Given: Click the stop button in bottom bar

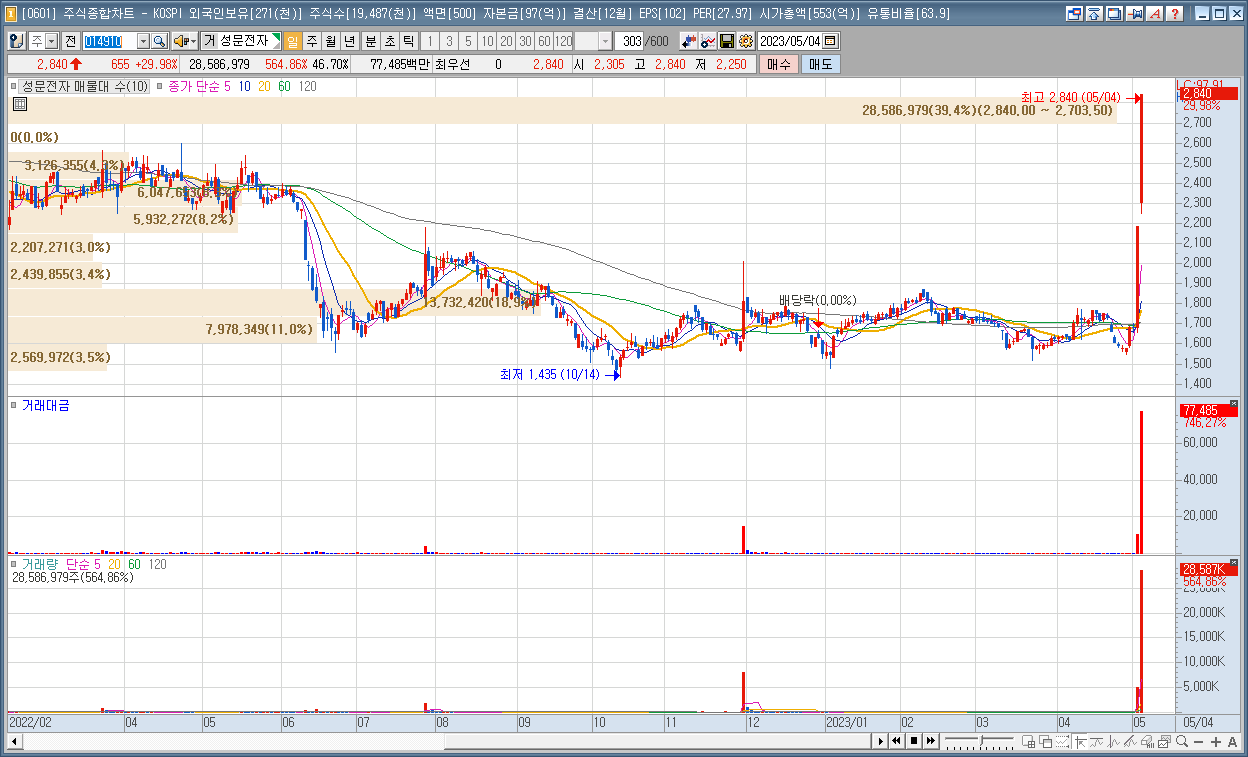Looking at the screenshot, I should (914, 741).
